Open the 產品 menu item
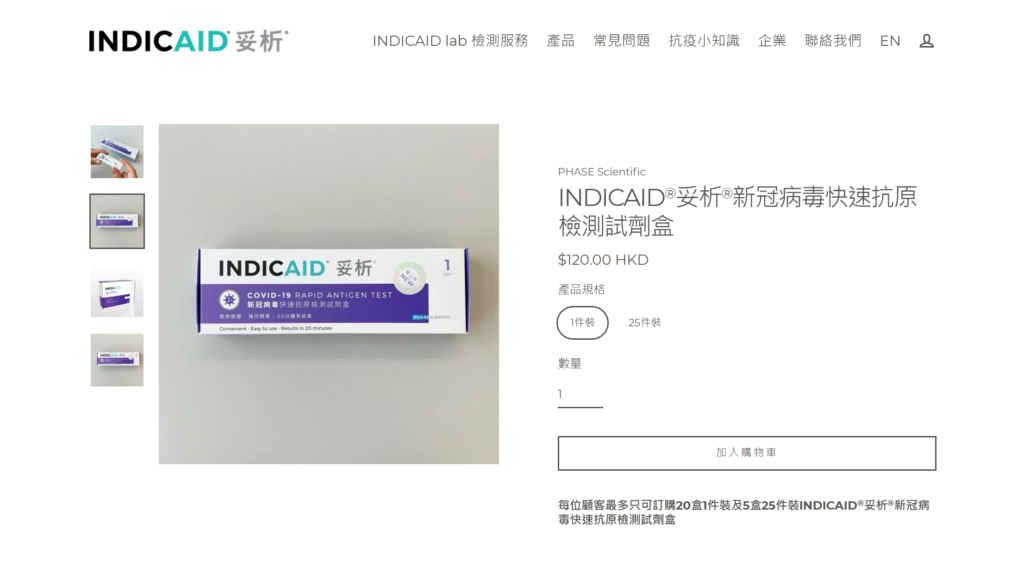This screenshot has width=1024, height=567. point(560,41)
